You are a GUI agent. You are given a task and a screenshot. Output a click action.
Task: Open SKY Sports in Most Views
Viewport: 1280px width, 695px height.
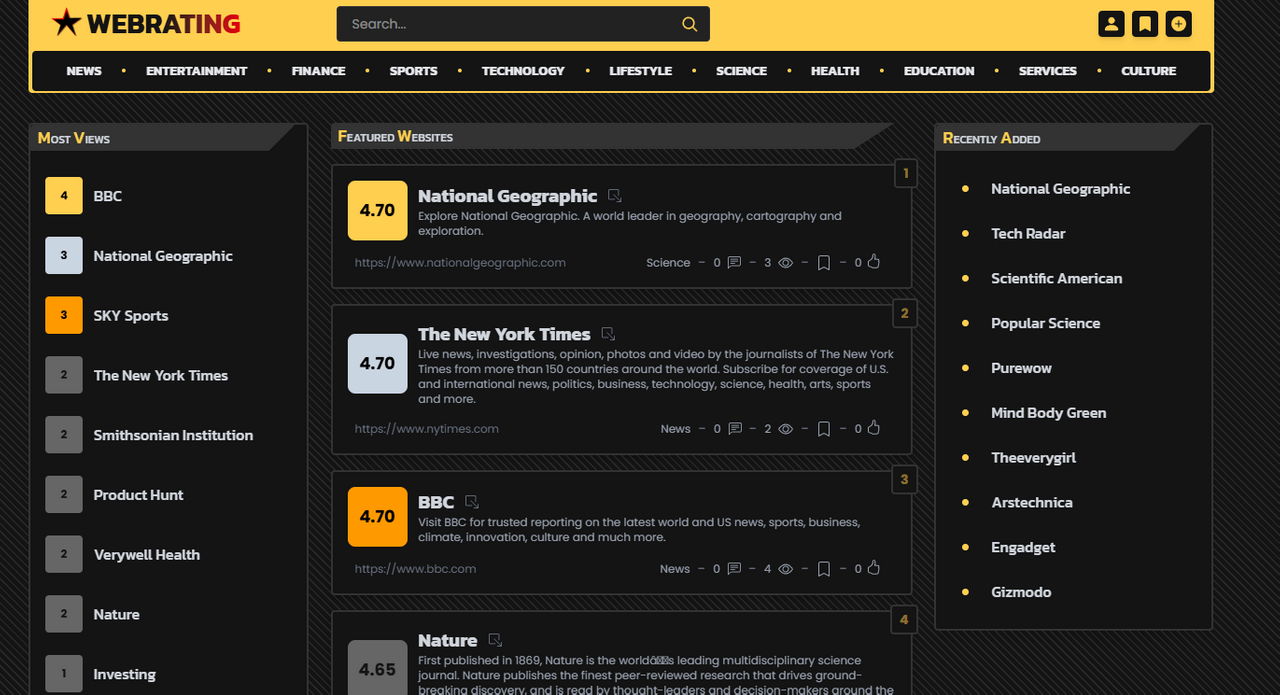[x=131, y=316]
